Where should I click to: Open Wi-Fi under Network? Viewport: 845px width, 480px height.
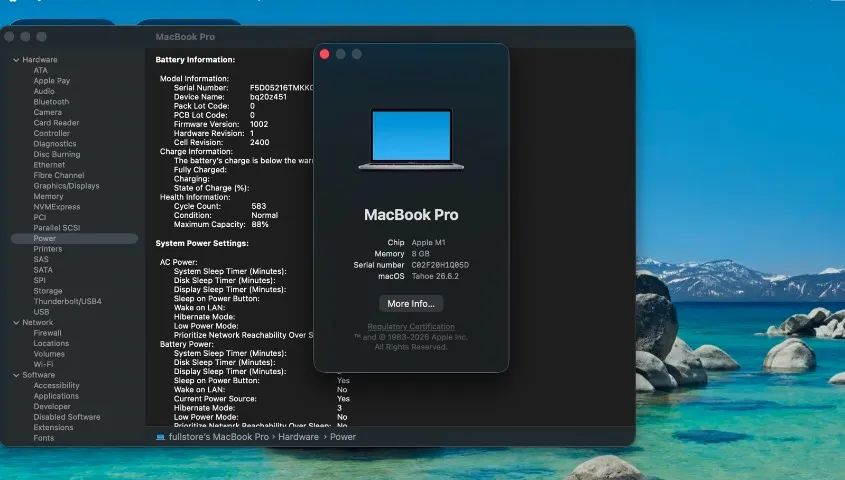point(43,364)
